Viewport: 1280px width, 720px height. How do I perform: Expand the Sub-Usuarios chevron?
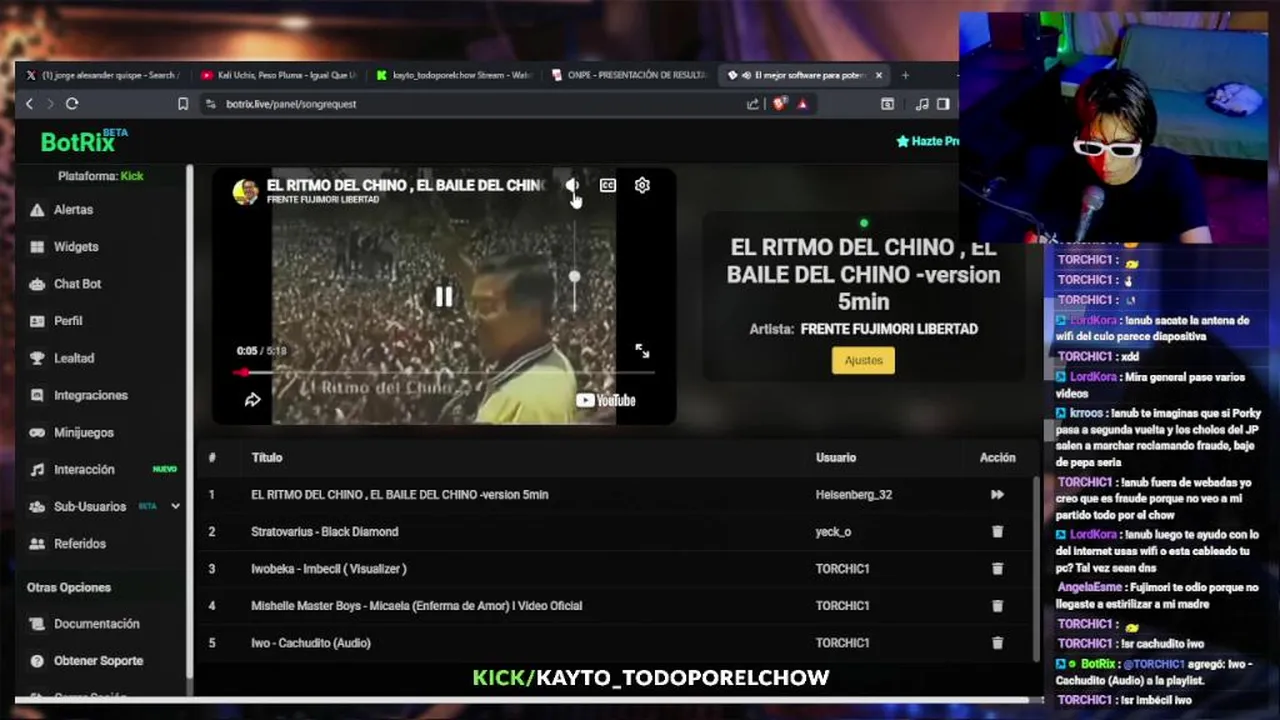[175, 507]
